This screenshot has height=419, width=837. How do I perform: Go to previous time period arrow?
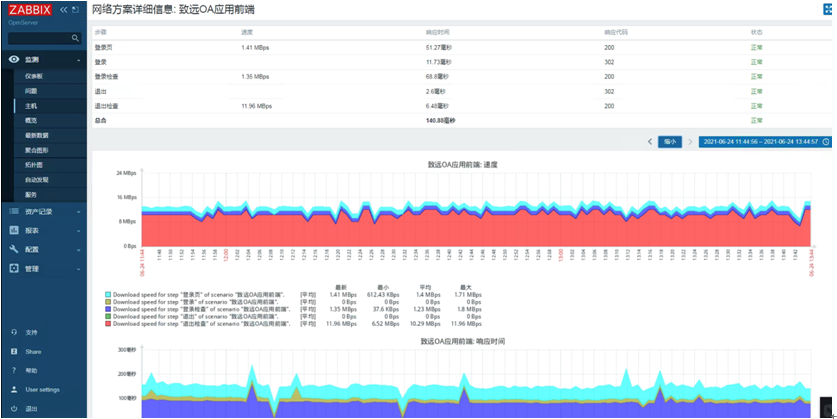(650, 142)
